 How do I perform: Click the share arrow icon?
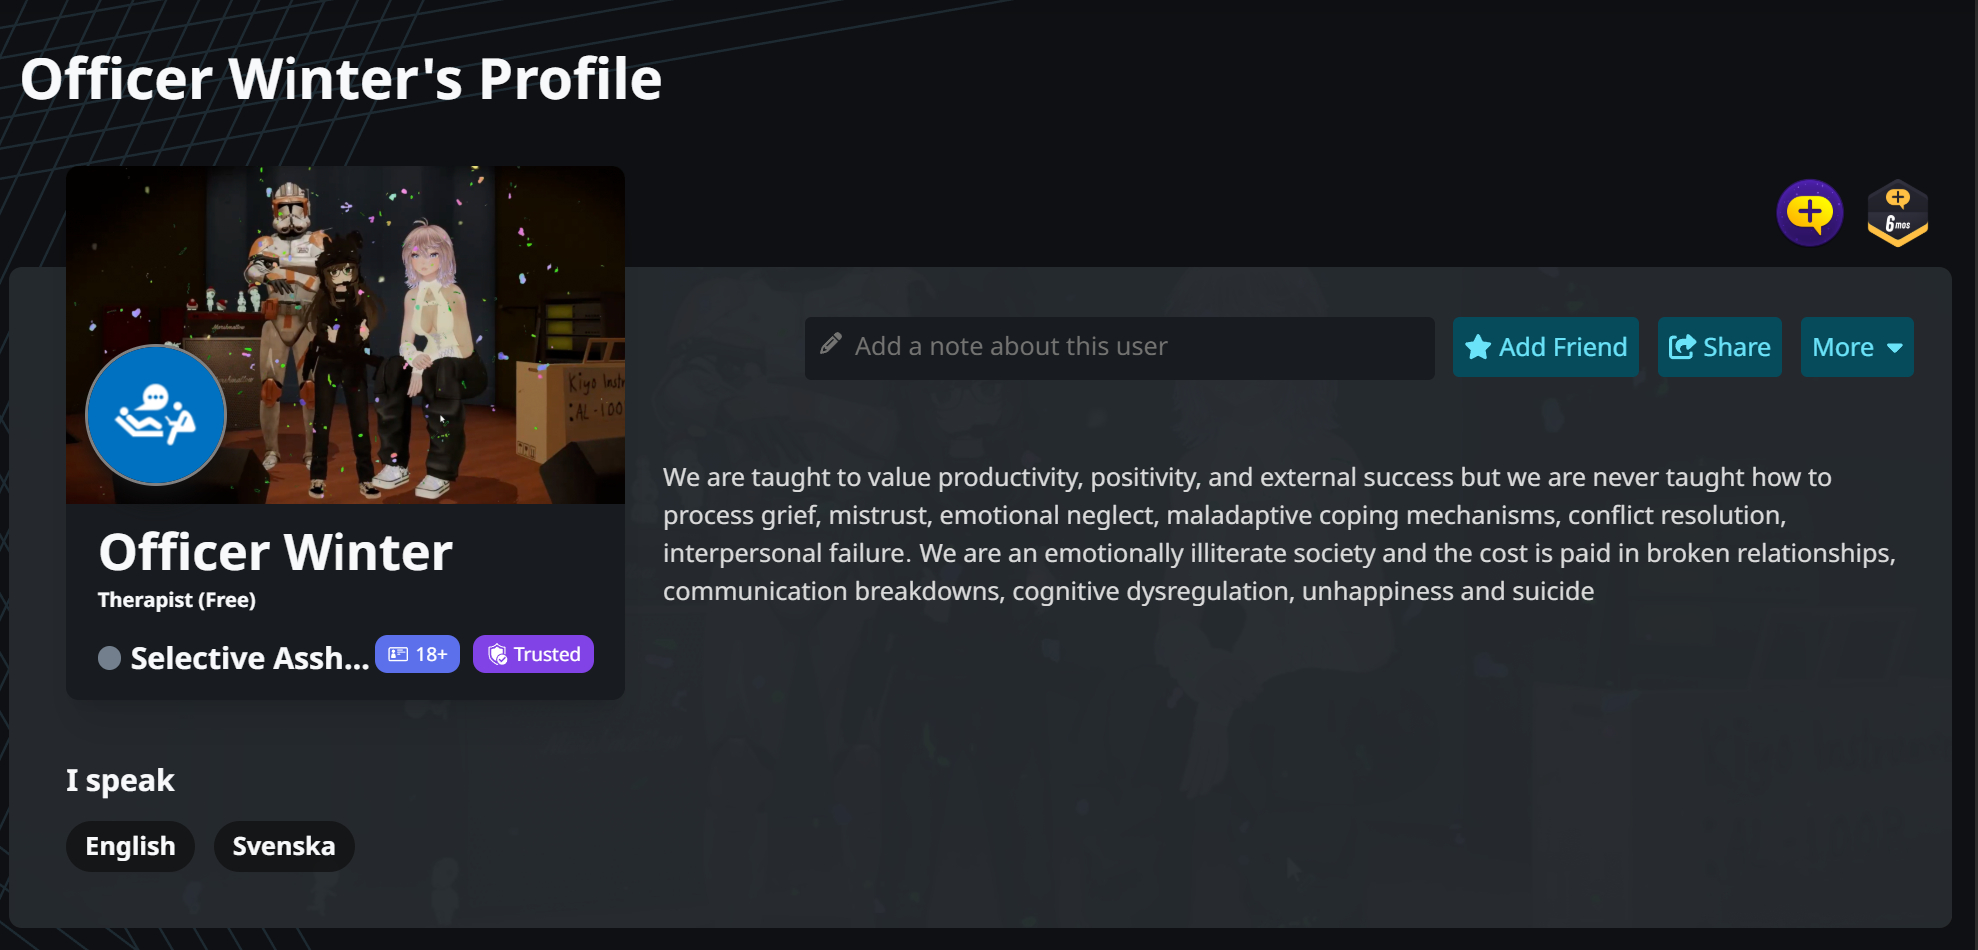1682,347
